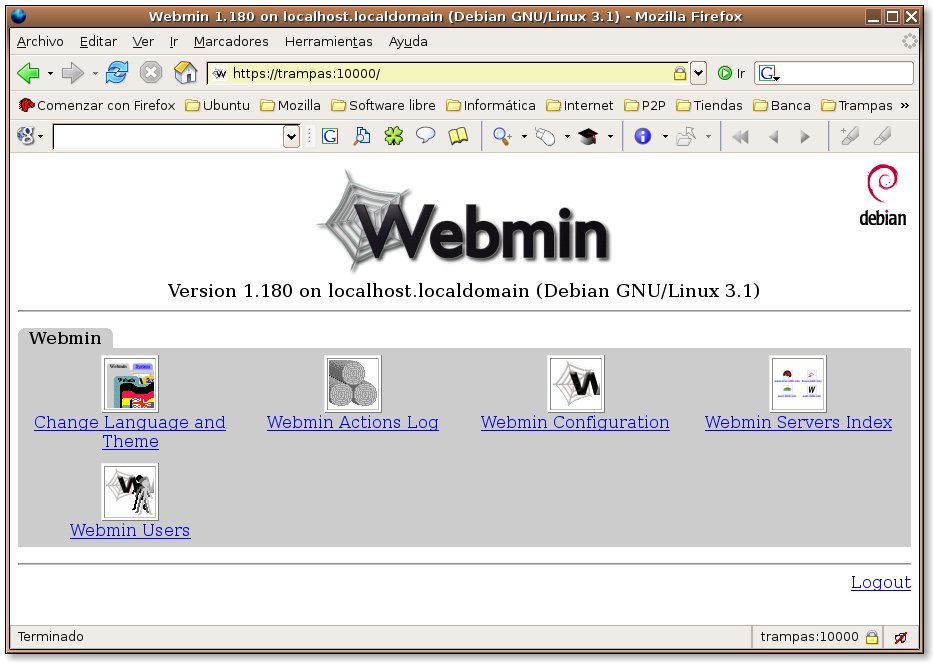Click the Change Language and Theme icon

130,384
